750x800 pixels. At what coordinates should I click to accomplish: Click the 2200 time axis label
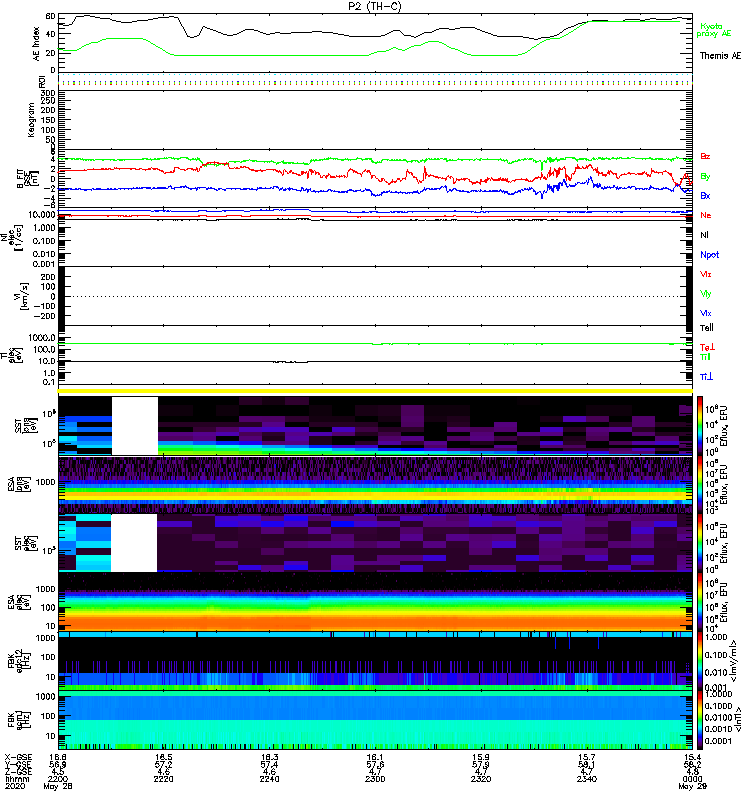(x=57, y=779)
